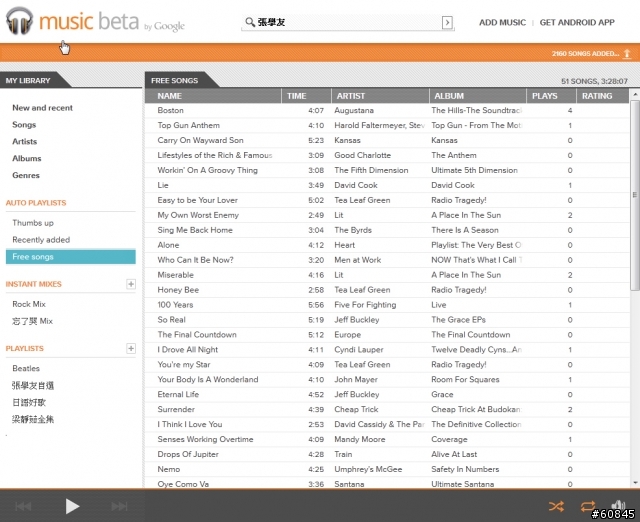Screen dimensions: 640x522
Task: Open the 日語好歌 playlist
Action: pos(29,402)
